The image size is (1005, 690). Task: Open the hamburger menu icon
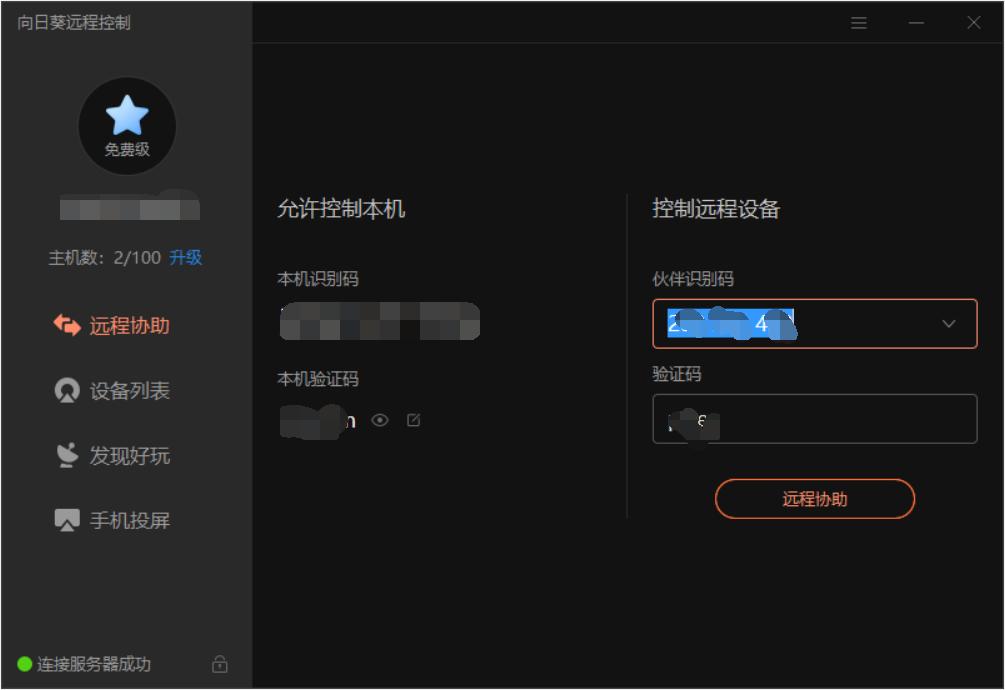point(858,22)
